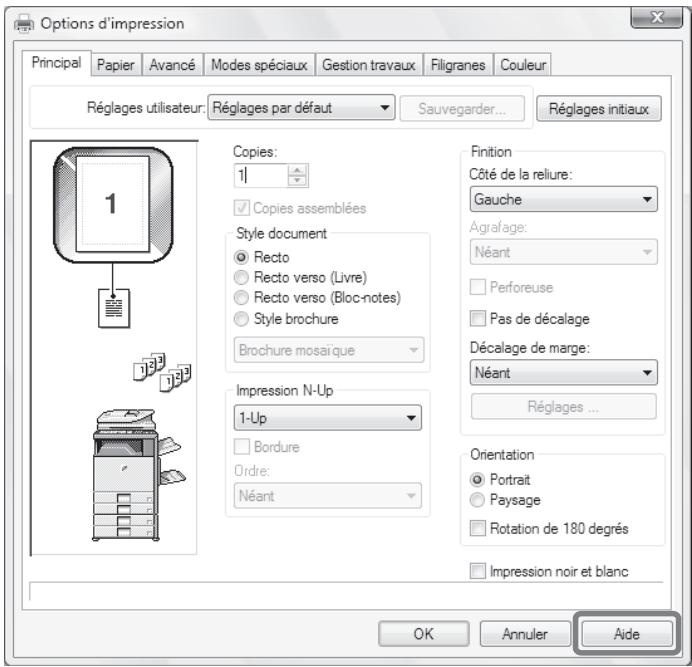Click the Sauvegarder... button
Screen dimensions: 692x667
(x=462, y=109)
